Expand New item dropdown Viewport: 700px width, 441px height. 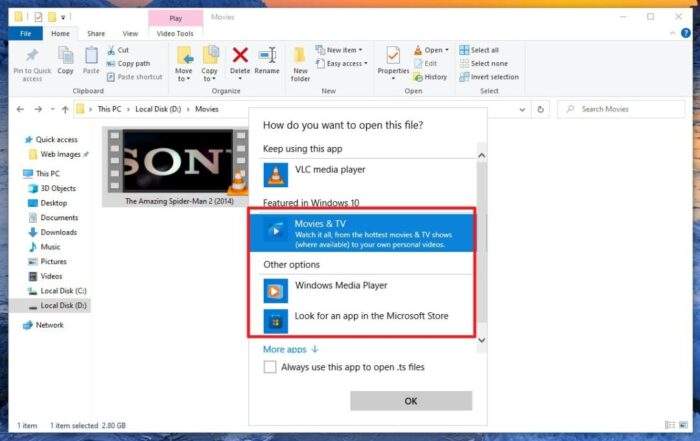339,50
